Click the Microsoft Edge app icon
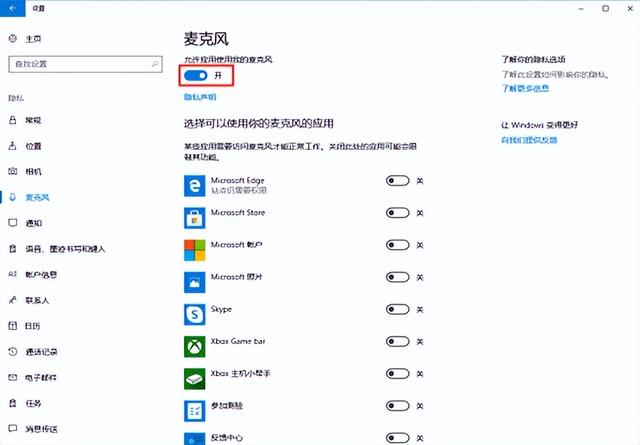 (x=195, y=186)
